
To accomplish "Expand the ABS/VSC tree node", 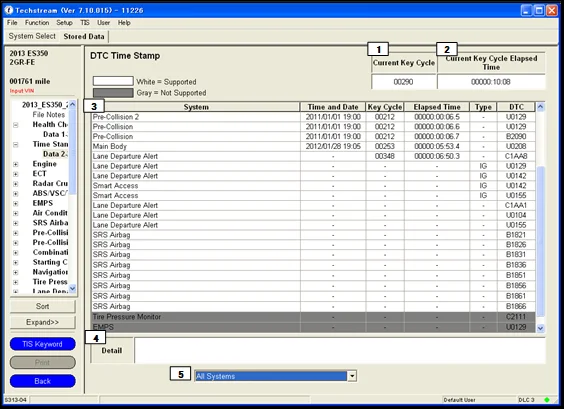I will tap(15, 194).
